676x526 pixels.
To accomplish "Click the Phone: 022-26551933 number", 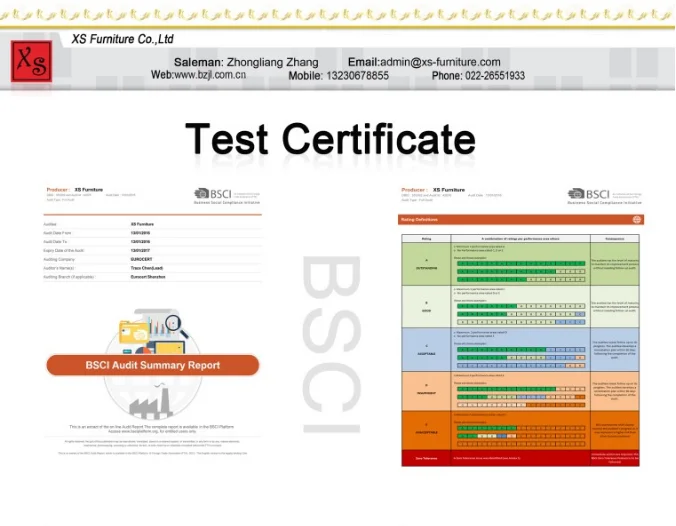I will coord(478,75).
